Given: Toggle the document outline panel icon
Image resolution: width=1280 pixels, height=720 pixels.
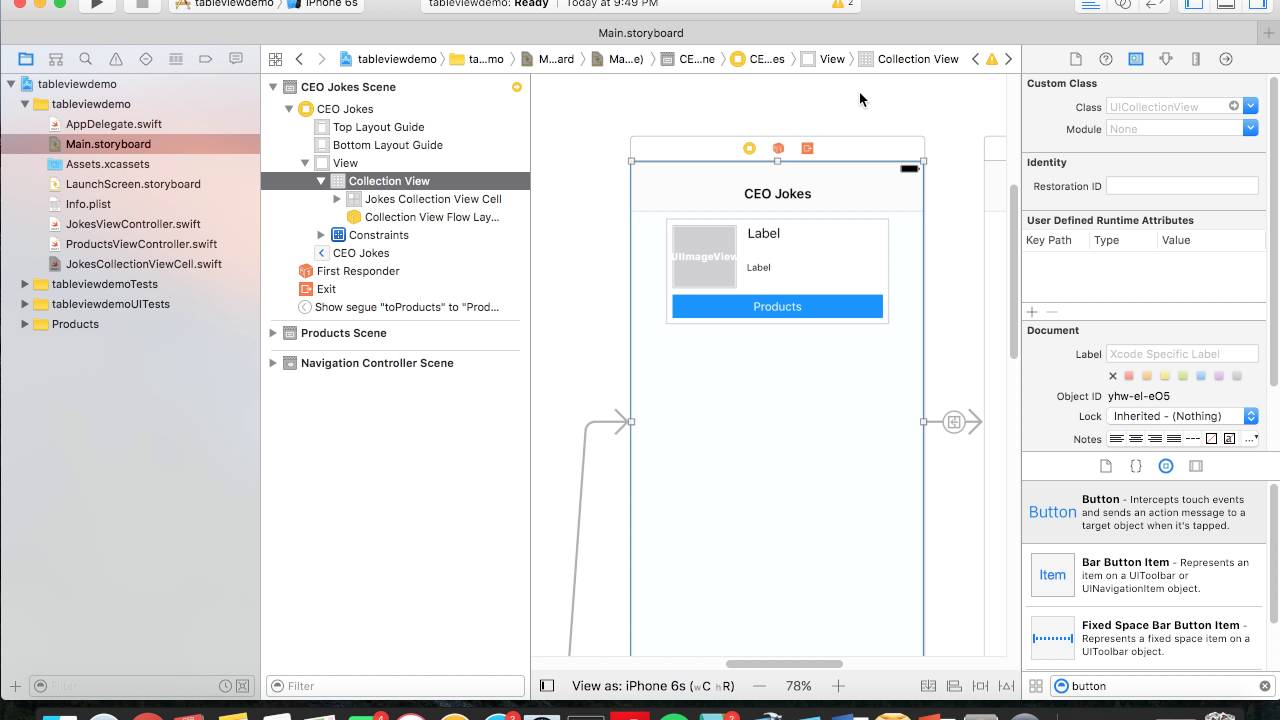Looking at the screenshot, I should click(x=547, y=686).
